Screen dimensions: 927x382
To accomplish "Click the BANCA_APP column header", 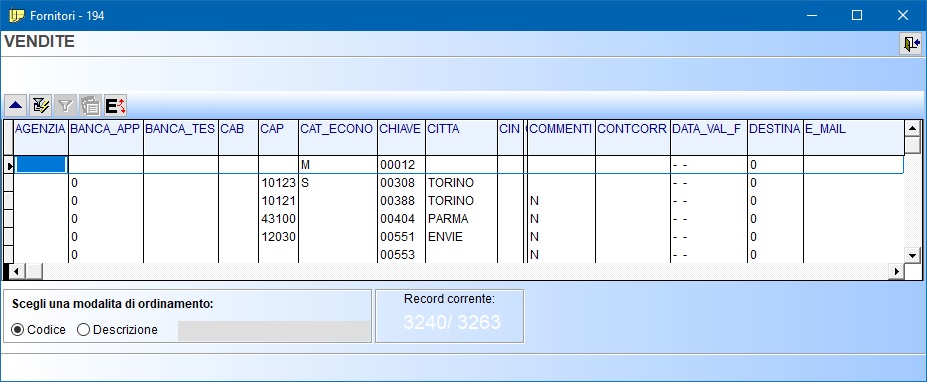I will point(106,137).
